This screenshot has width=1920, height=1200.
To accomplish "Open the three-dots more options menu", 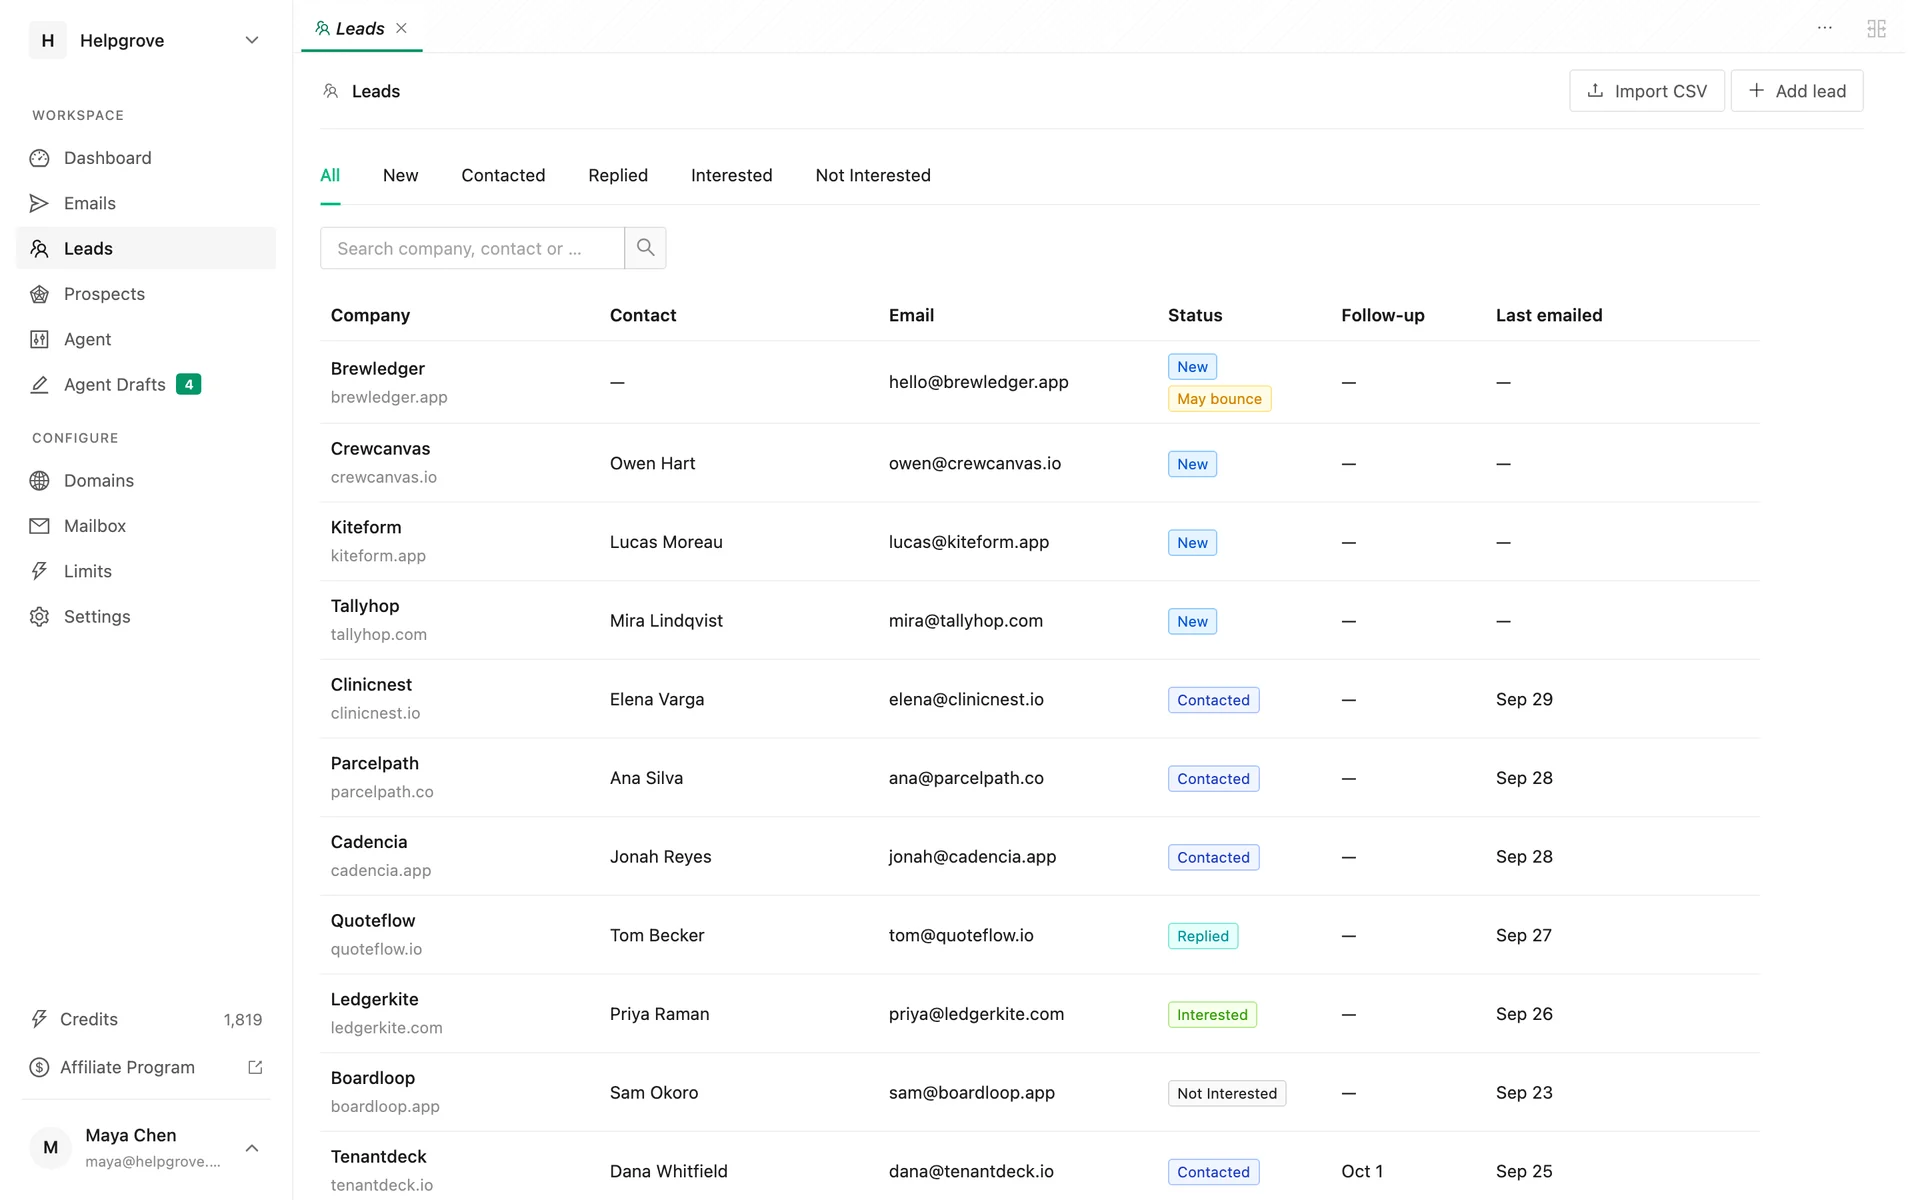I will [1825, 28].
